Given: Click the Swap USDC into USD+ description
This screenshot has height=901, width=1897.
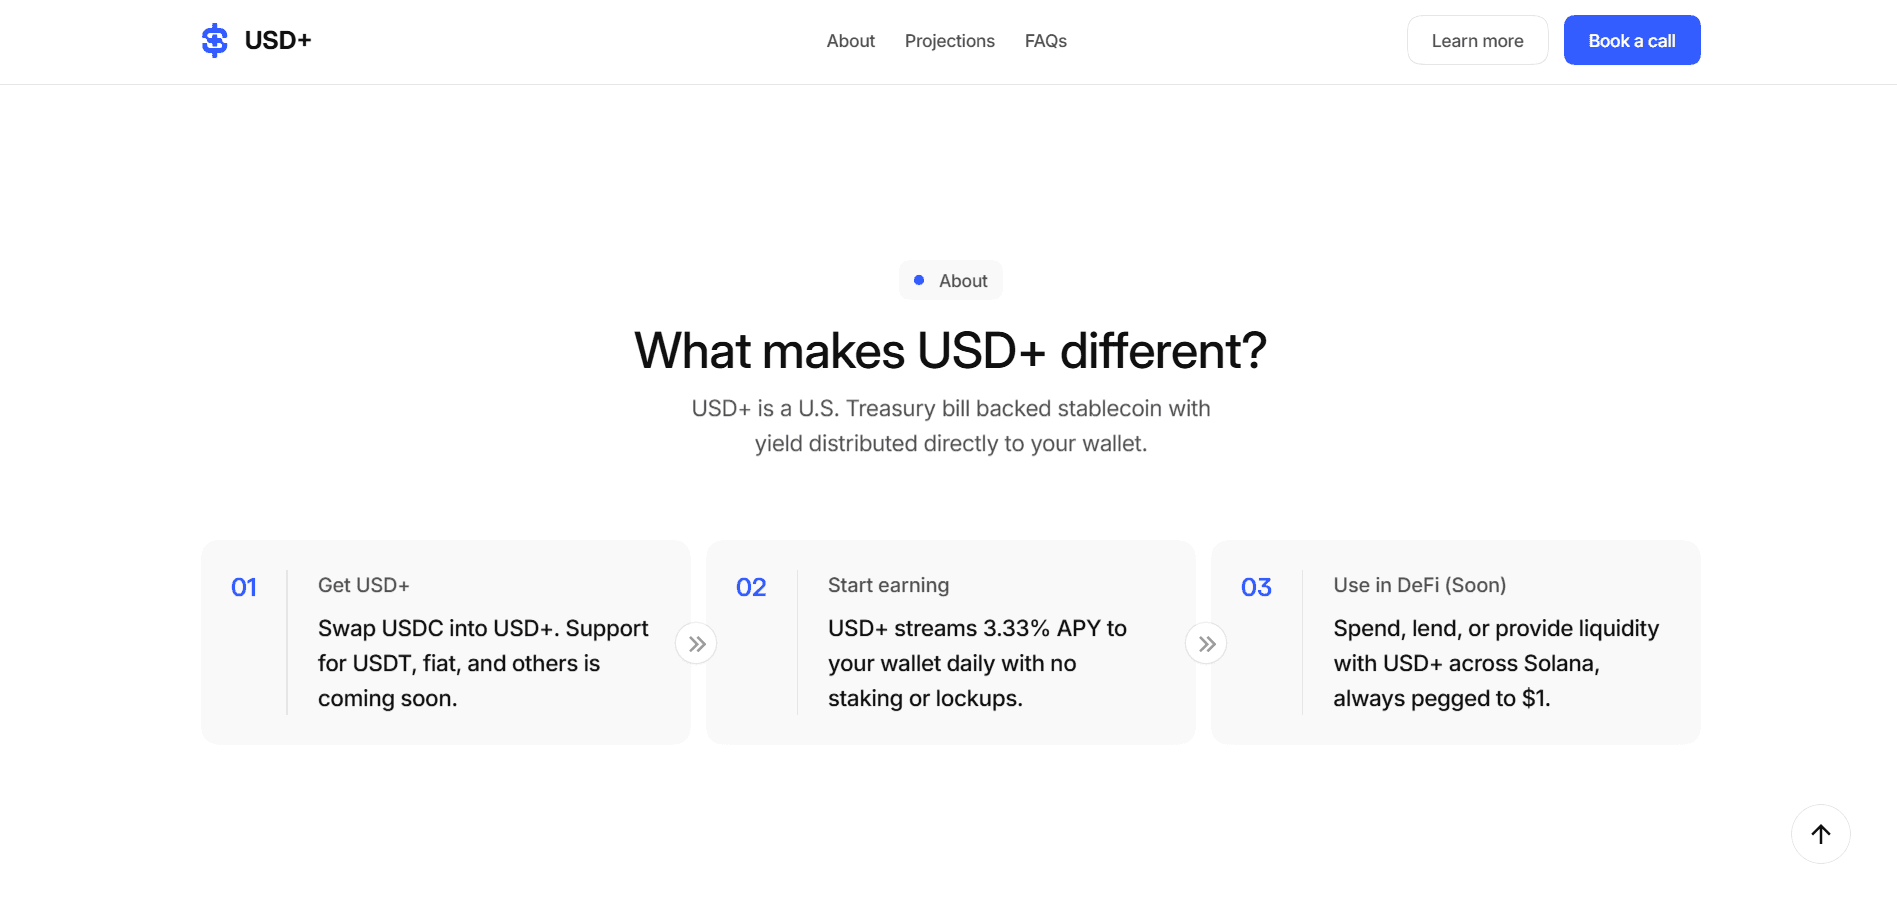Looking at the screenshot, I should click(x=483, y=663).
